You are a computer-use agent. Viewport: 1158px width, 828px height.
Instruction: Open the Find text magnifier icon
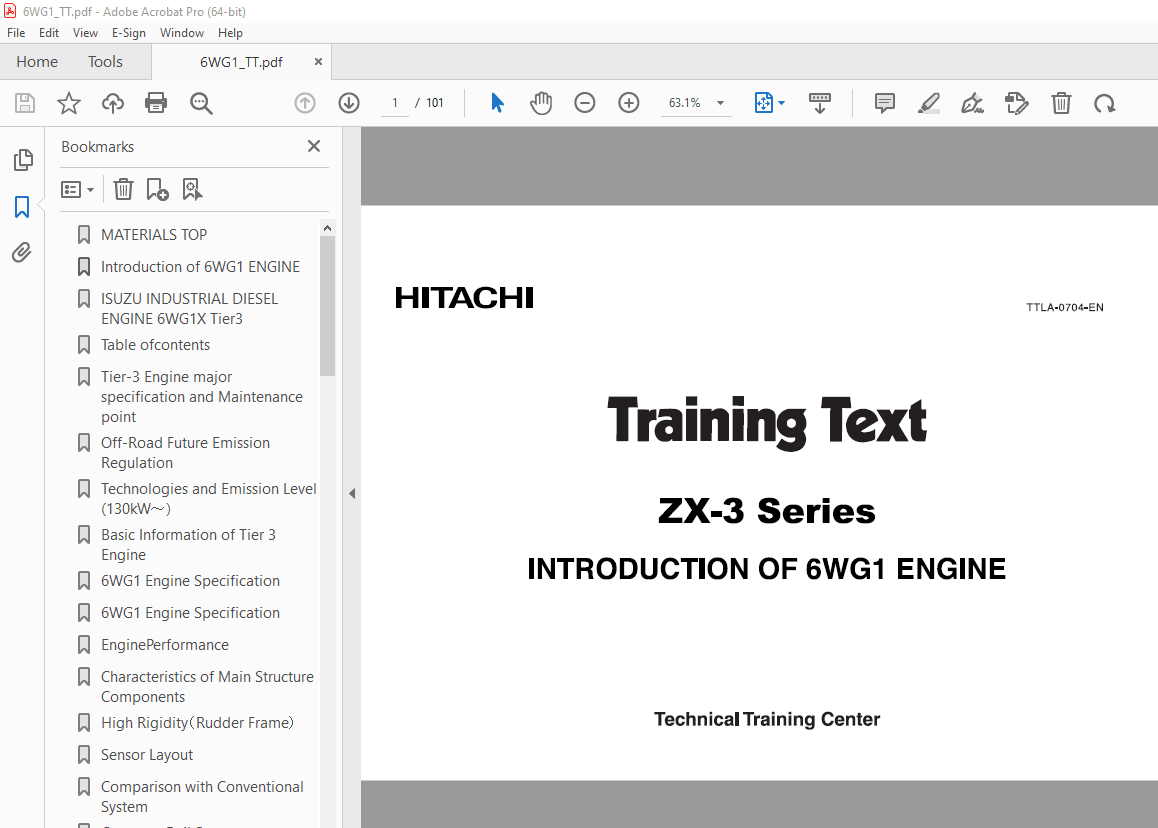[x=201, y=103]
